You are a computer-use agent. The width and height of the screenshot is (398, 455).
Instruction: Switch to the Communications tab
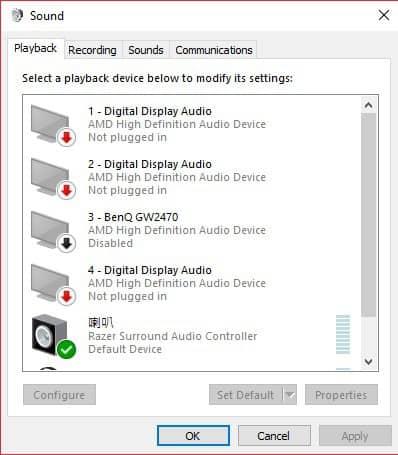tap(214, 50)
